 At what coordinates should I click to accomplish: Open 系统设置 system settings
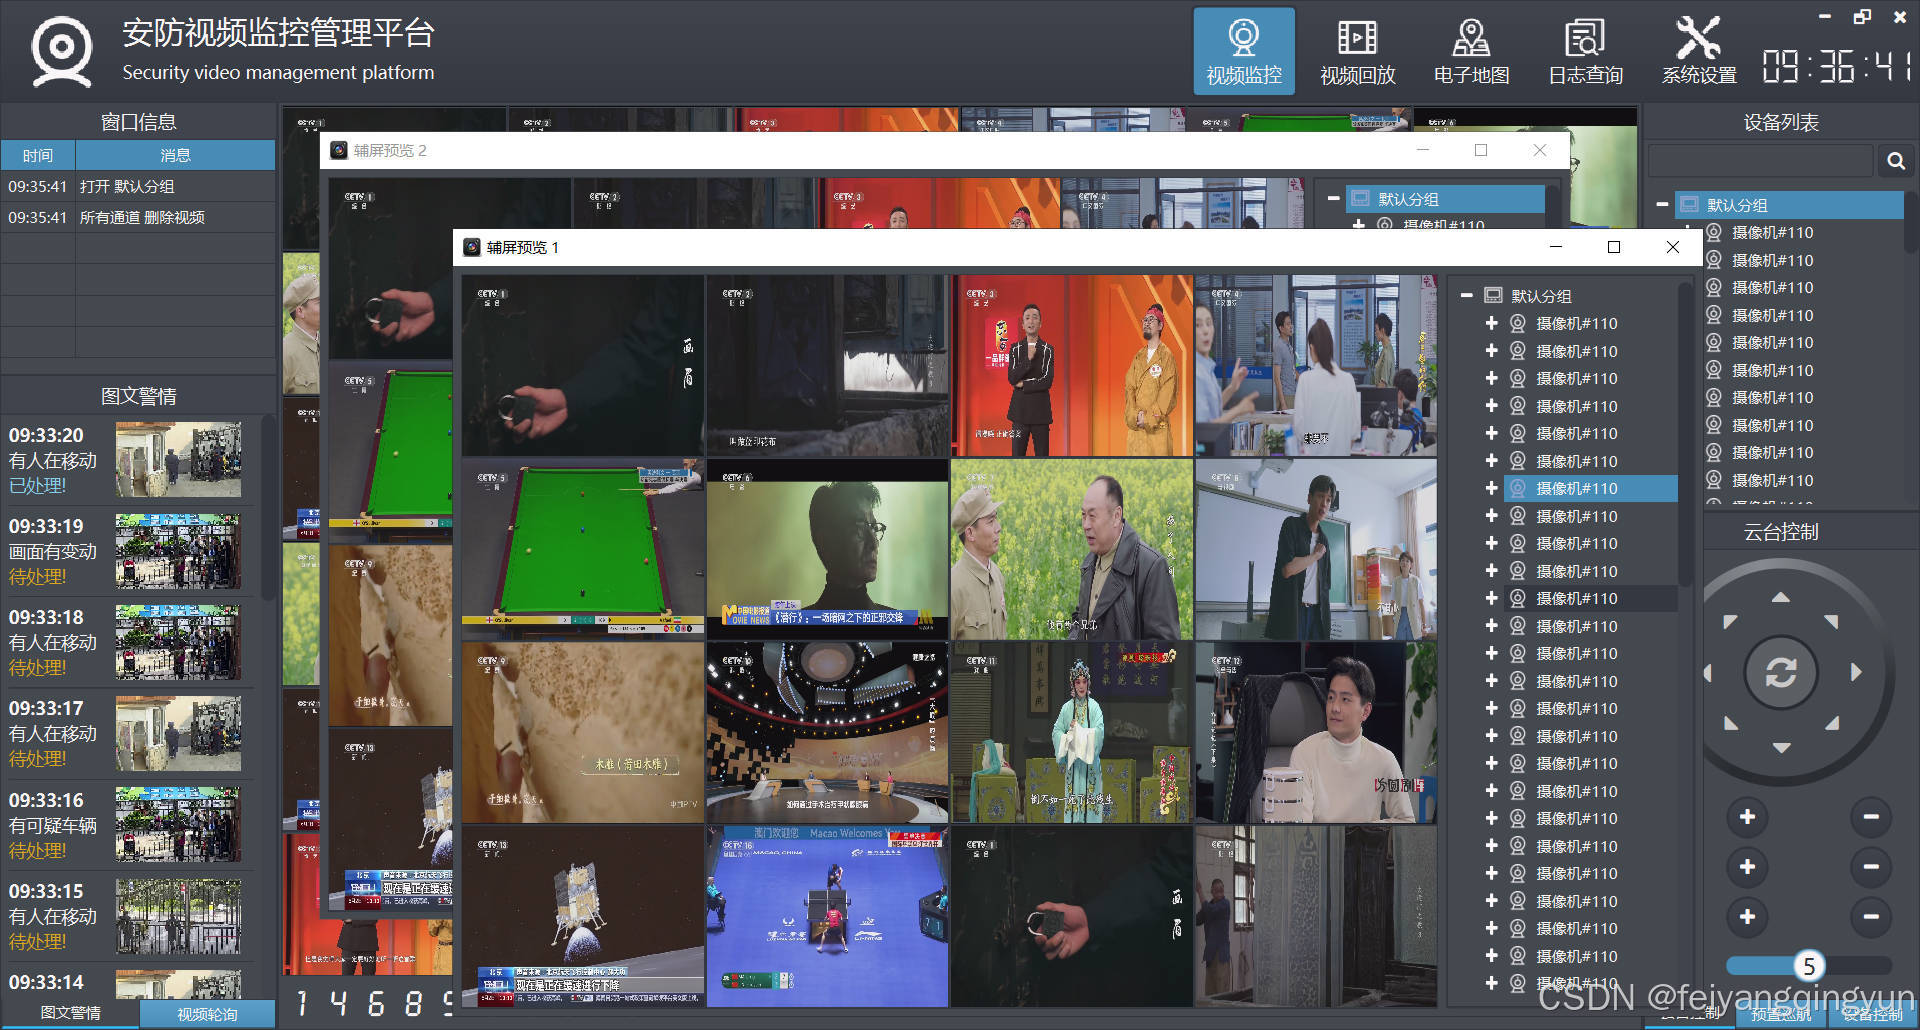tap(1699, 51)
